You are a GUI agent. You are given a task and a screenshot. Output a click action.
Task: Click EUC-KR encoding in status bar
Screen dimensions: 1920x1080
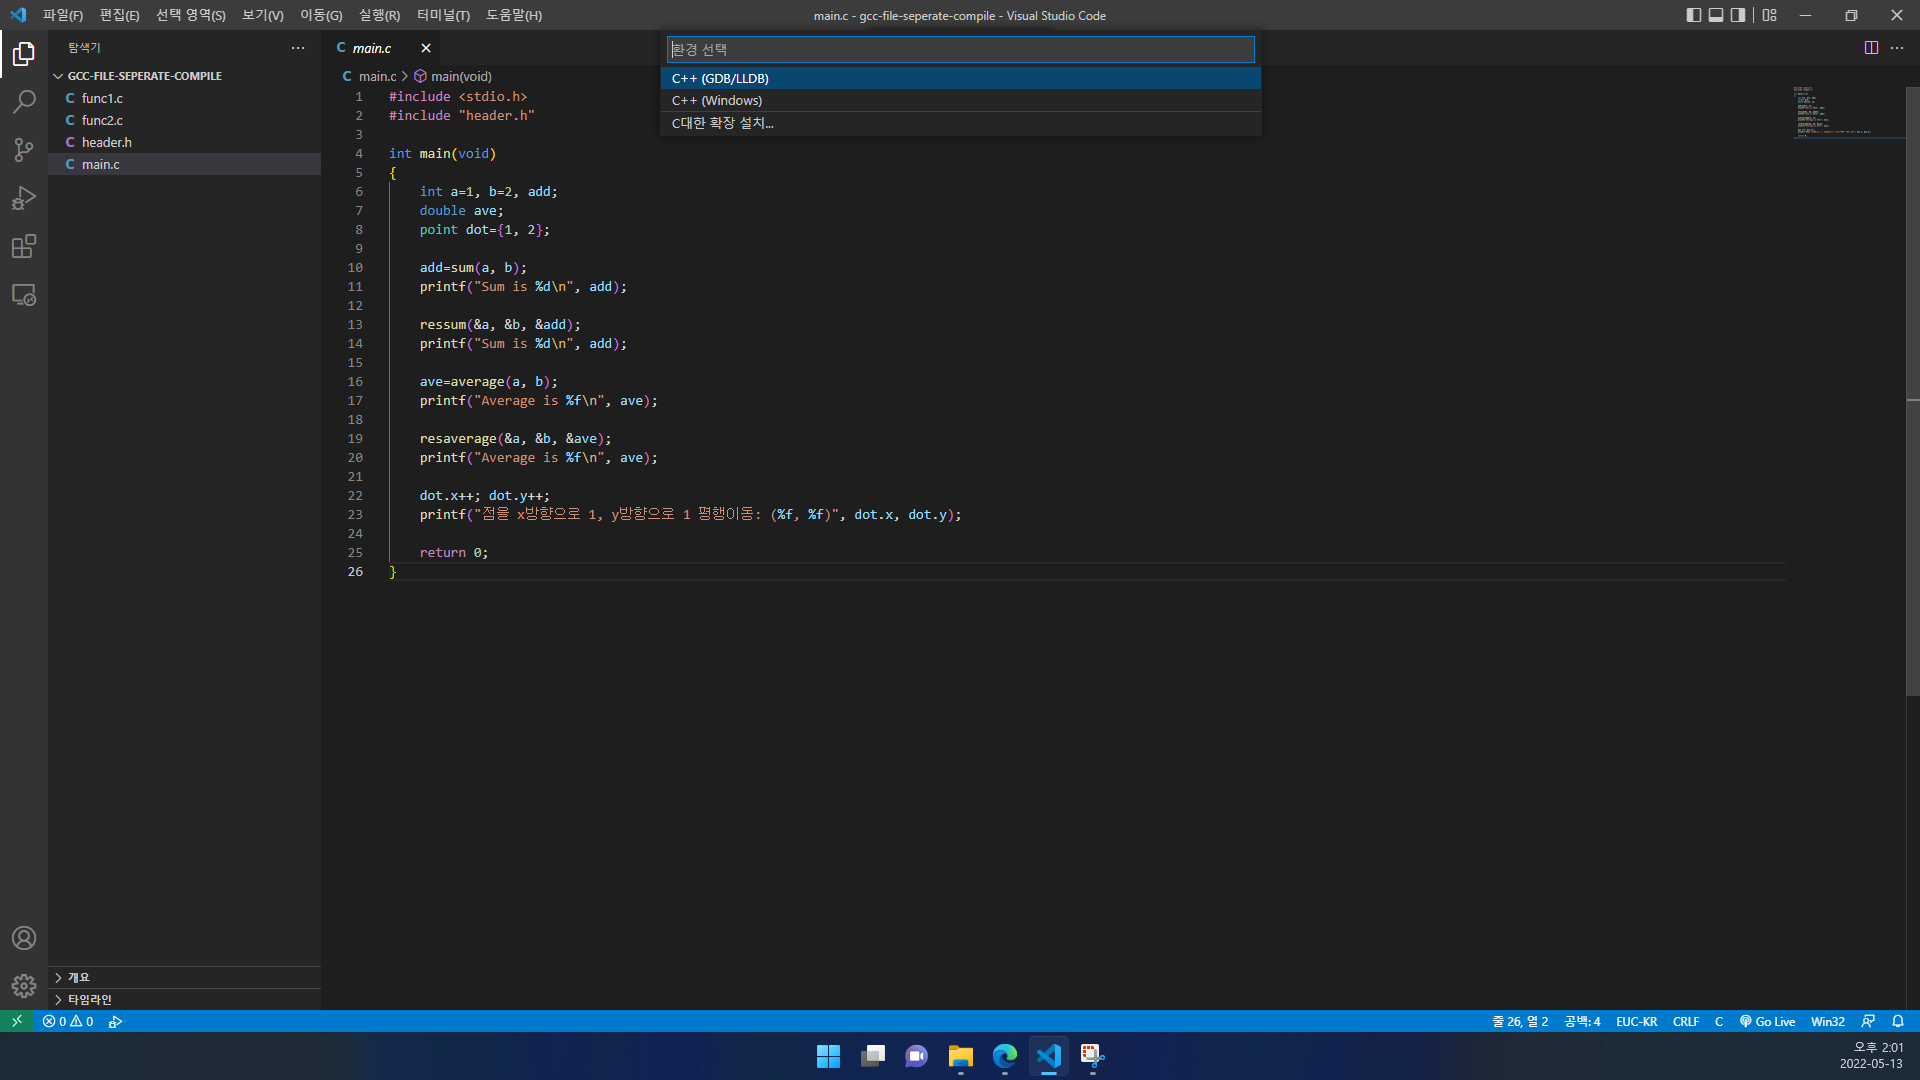[x=1636, y=1021]
